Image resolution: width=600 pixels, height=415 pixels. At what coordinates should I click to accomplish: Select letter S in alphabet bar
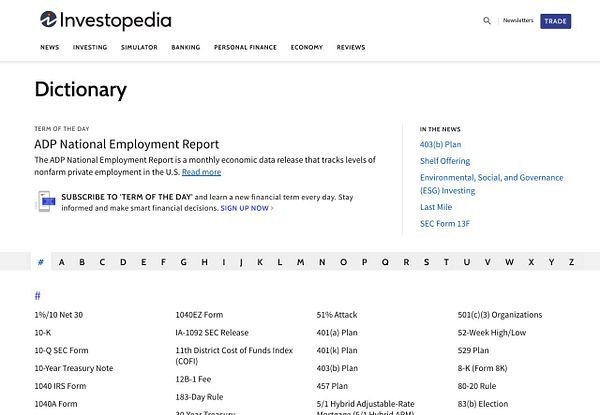[x=426, y=262]
